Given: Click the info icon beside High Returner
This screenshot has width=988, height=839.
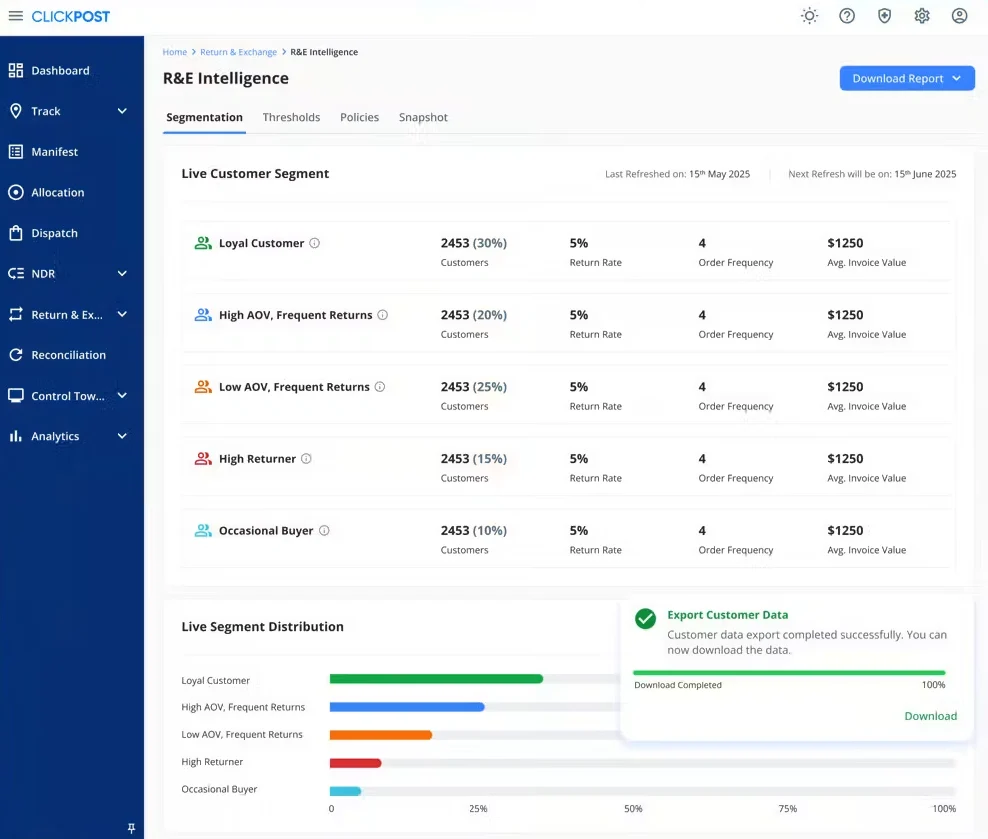Looking at the screenshot, I should click(x=306, y=459).
